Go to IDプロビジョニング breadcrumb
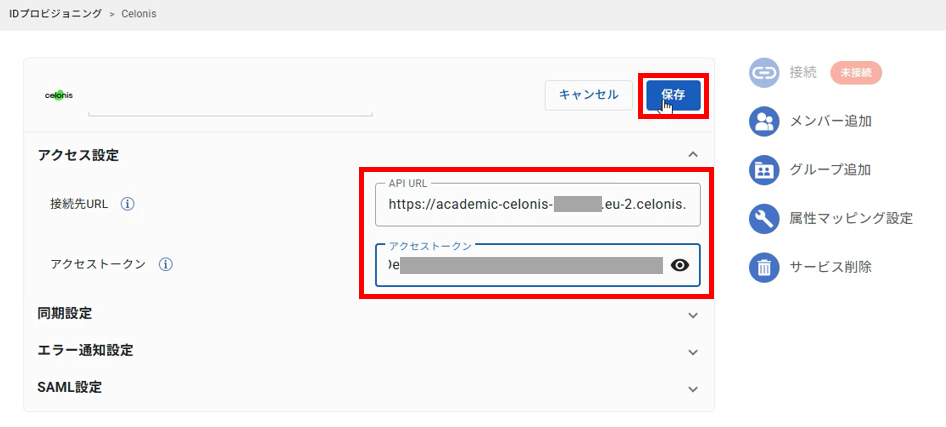The image size is (946, 427). coord(55,13)
